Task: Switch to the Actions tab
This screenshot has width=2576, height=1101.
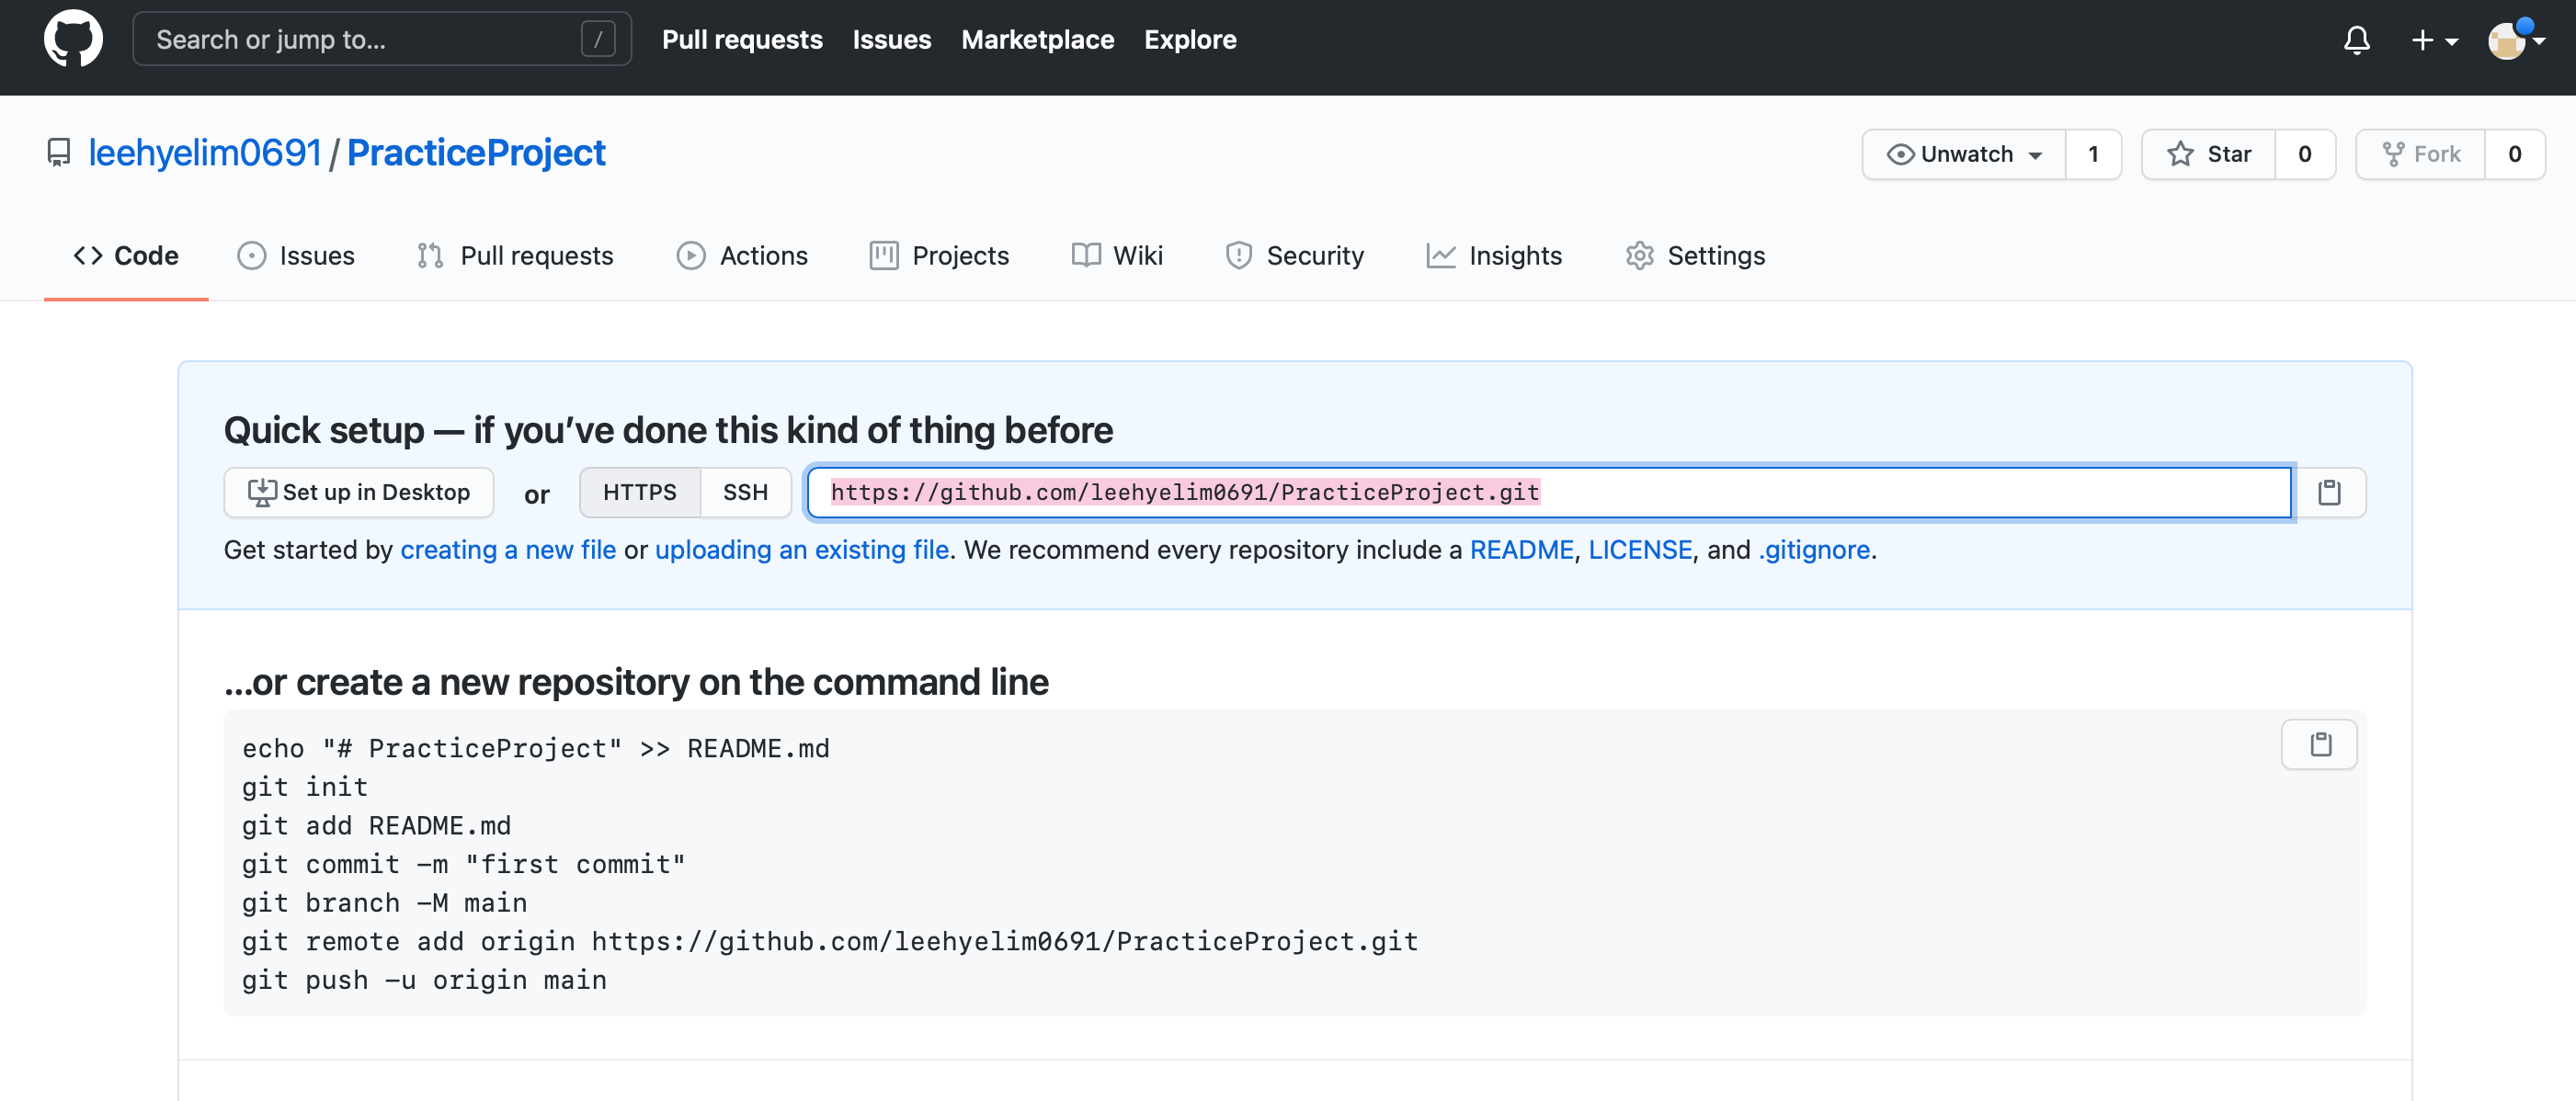Action: pyautogui.click(x=742, y=256)
